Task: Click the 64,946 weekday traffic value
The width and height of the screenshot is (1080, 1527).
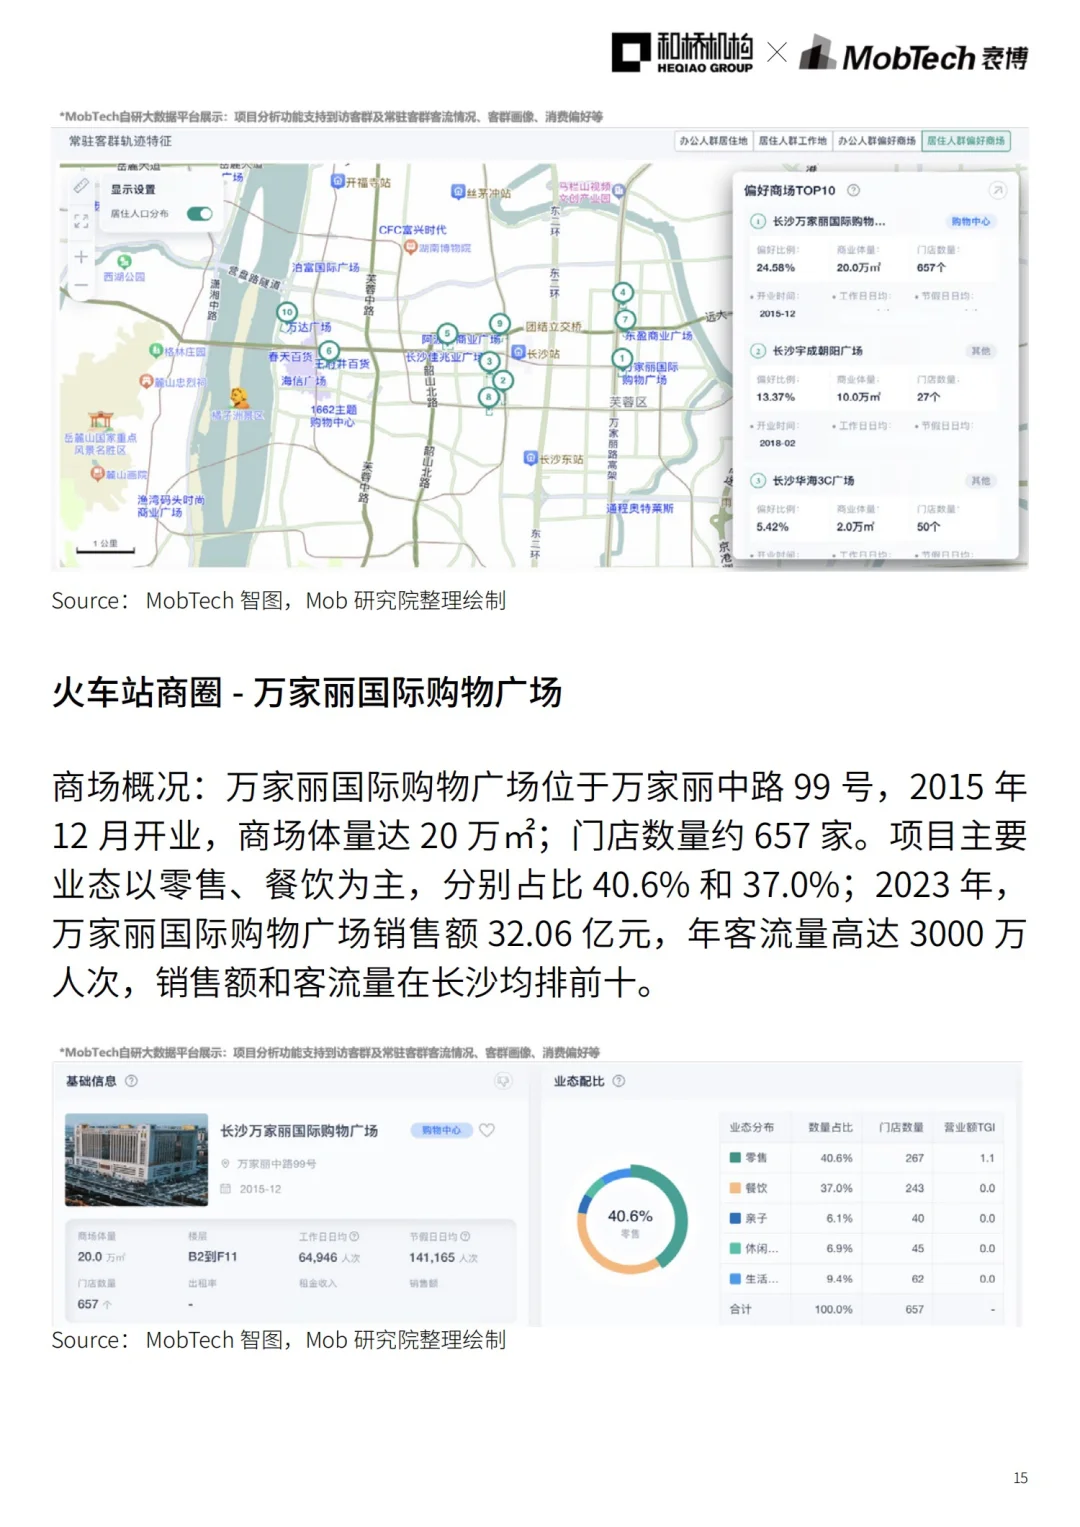Action: (x=318, y=1258)
